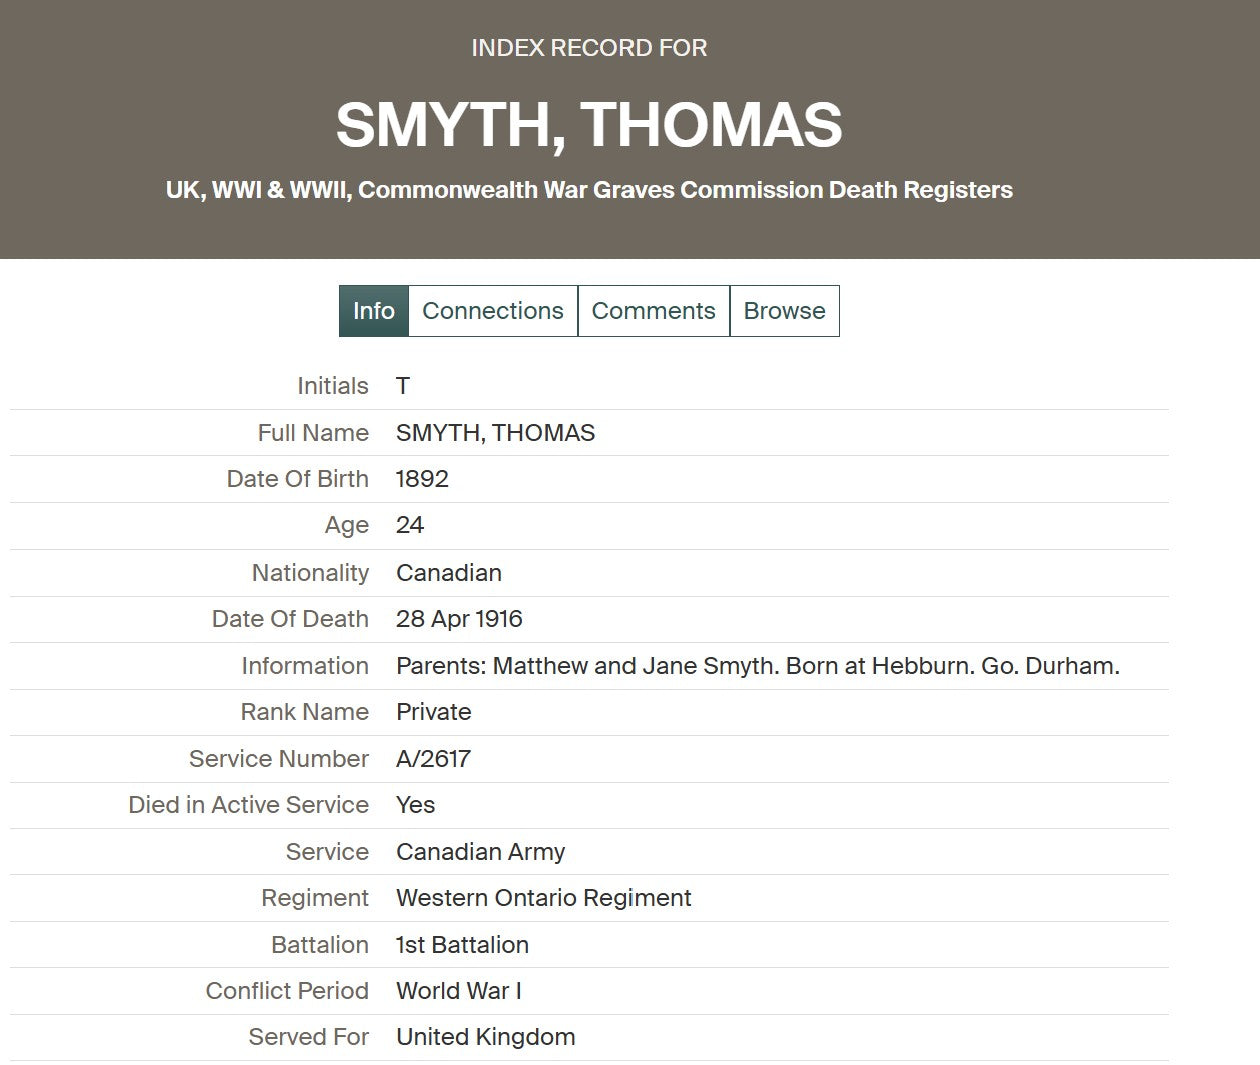Click the 1st Battalion value
Viewport: 1260px width, 1065px height.
pos(462,945)
